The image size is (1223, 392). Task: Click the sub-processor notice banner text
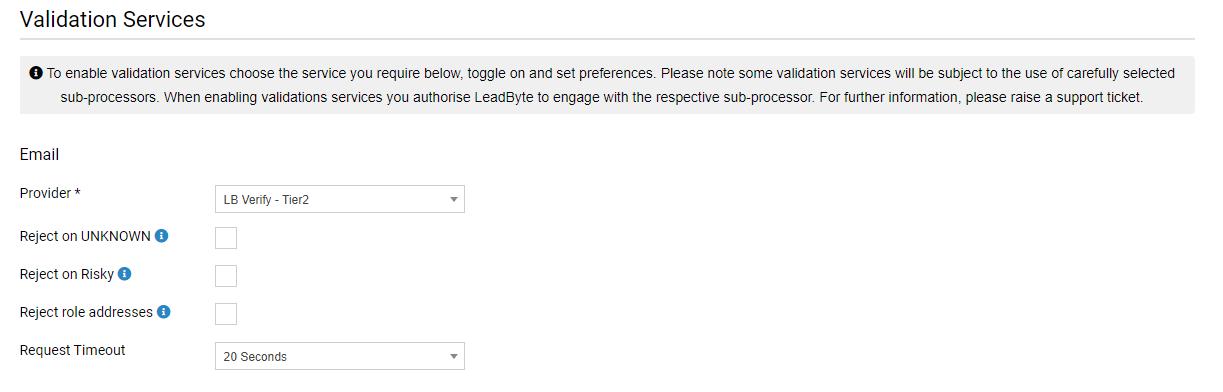pyautogui.click(x=611, y=86)
